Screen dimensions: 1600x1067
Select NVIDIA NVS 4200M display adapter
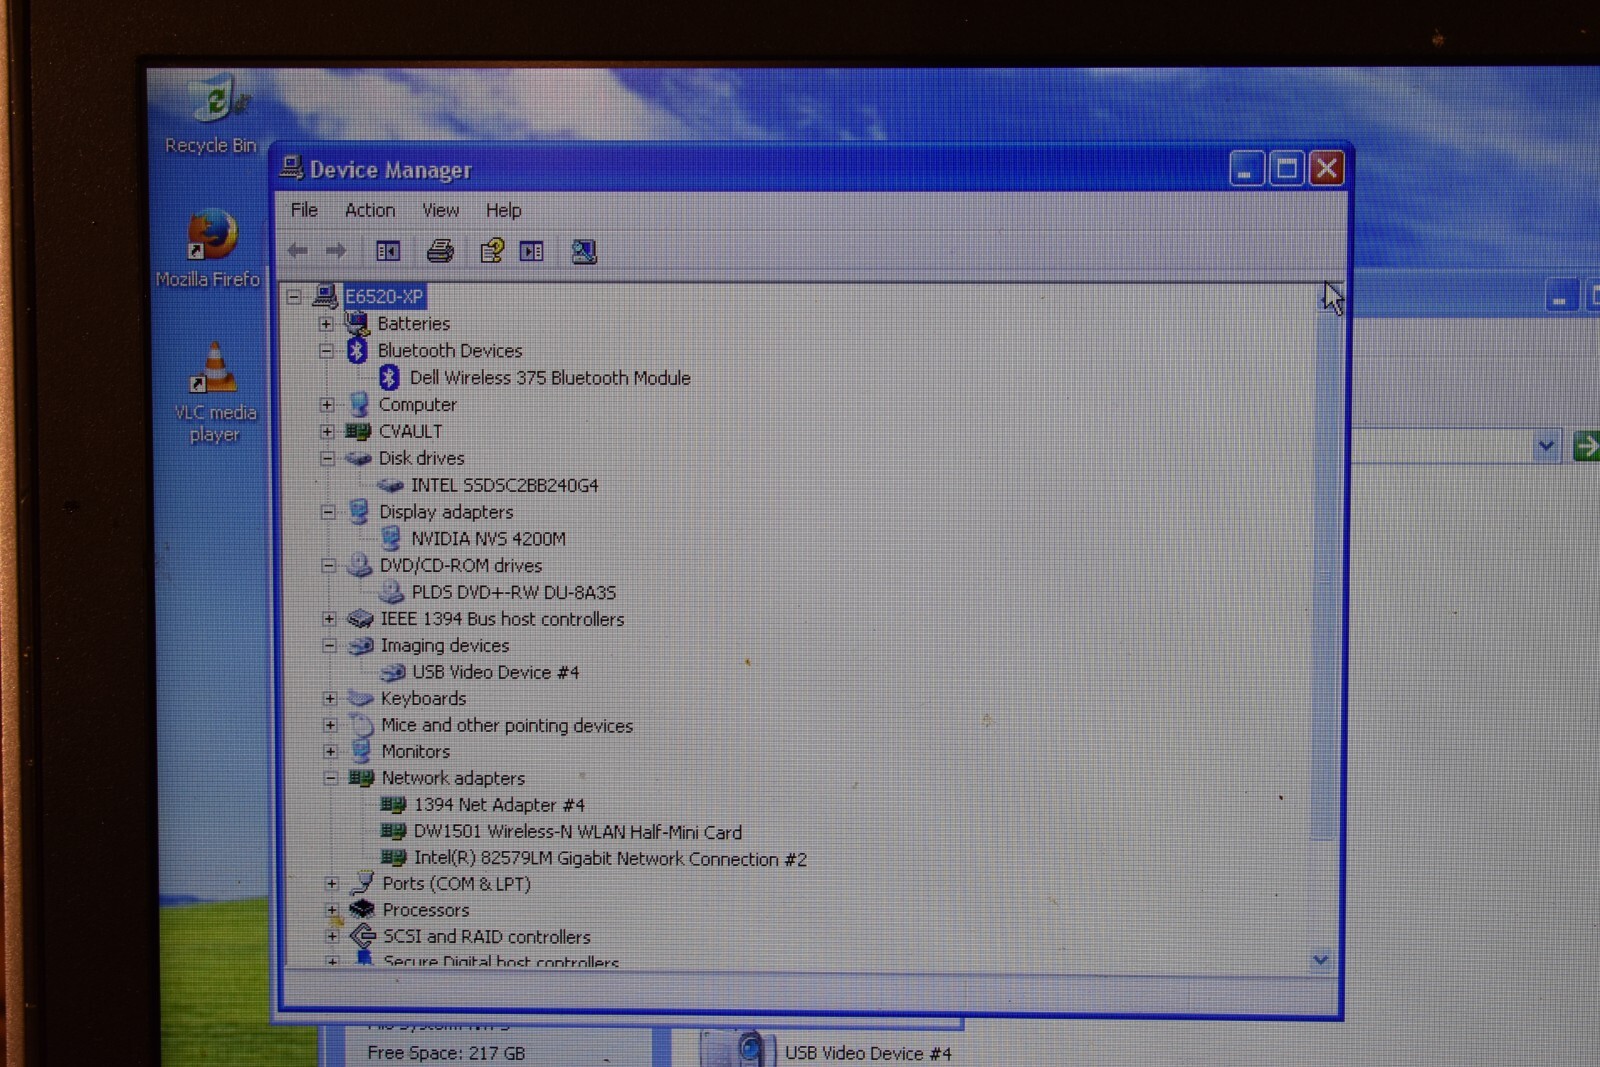[x=488, y=539]
